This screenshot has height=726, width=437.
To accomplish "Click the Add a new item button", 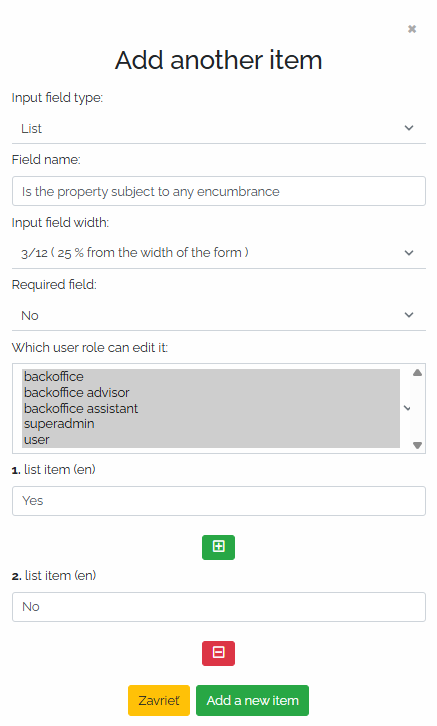I will coord(252,700).
